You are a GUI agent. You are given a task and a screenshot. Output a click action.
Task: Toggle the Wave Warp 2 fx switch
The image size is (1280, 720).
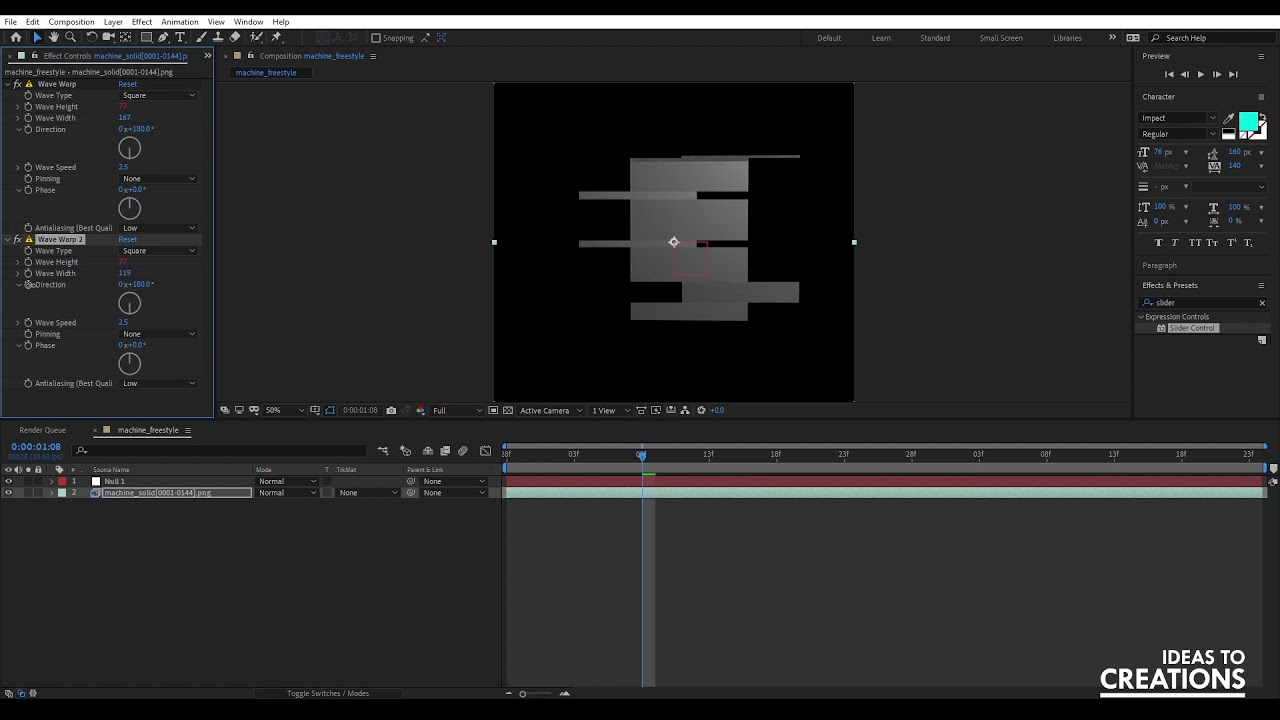click(x=17, y=240)
